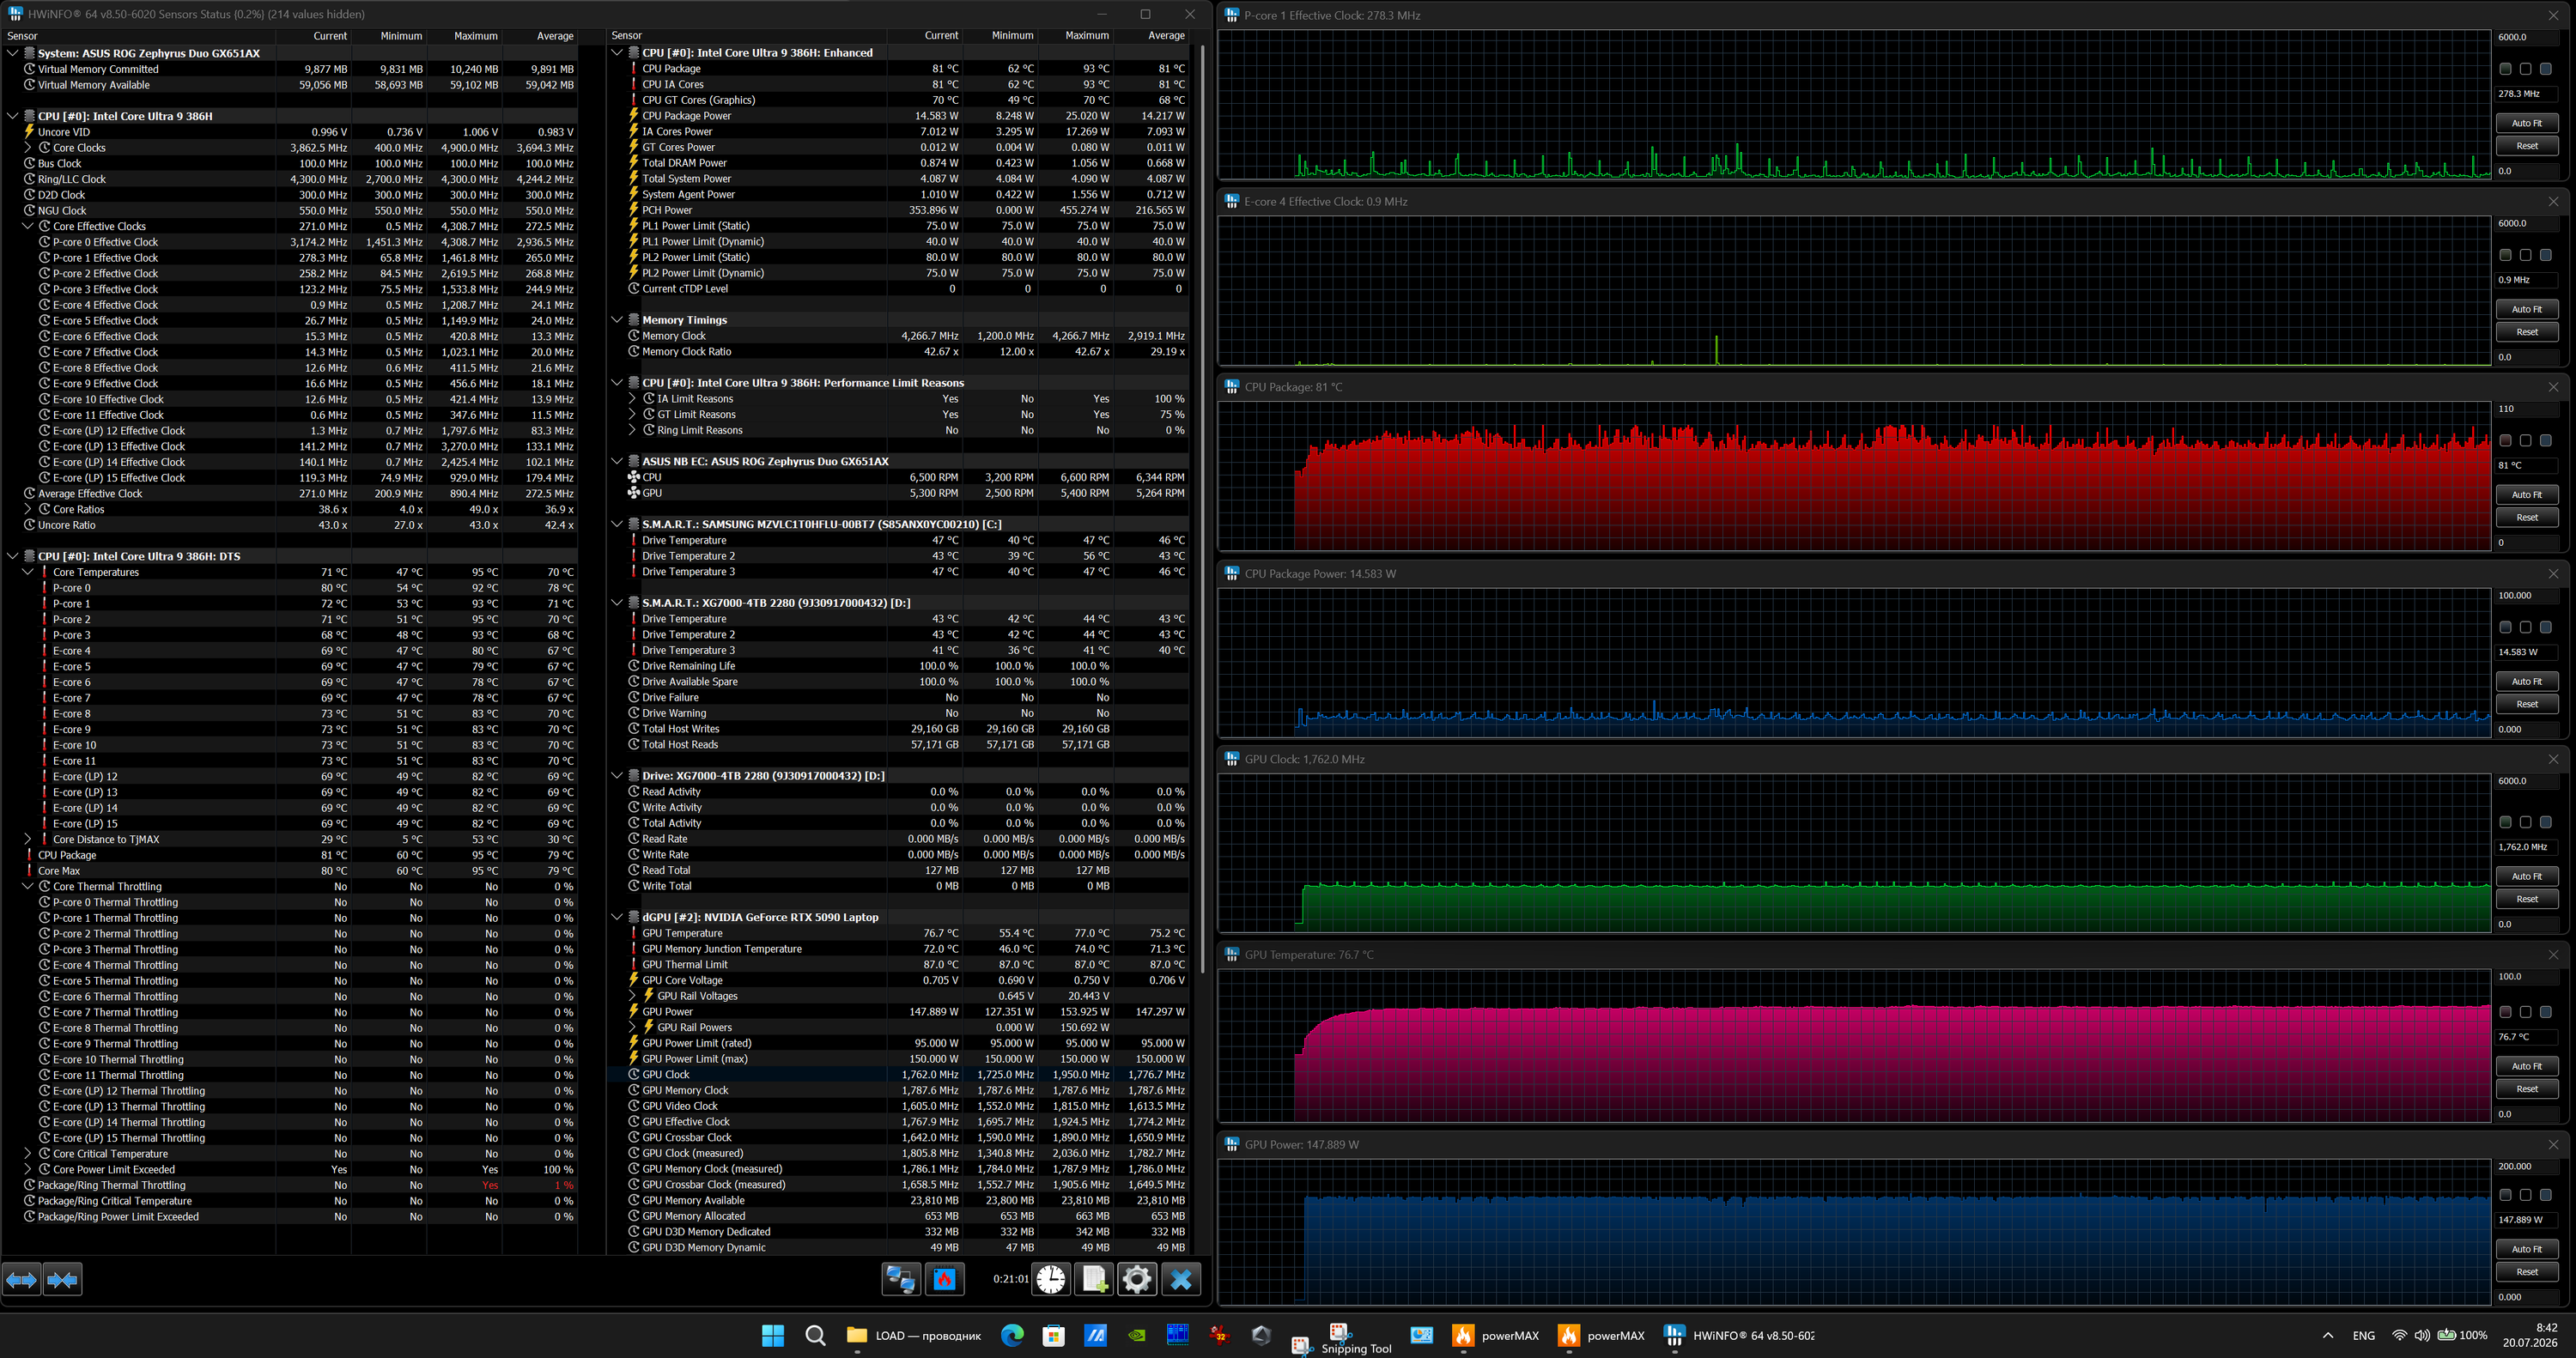This screenshot has width=2576, height=1358.
Task: Close the CPU Package temperature graph
Action: pyautogui.click(x=2553, y=387)
